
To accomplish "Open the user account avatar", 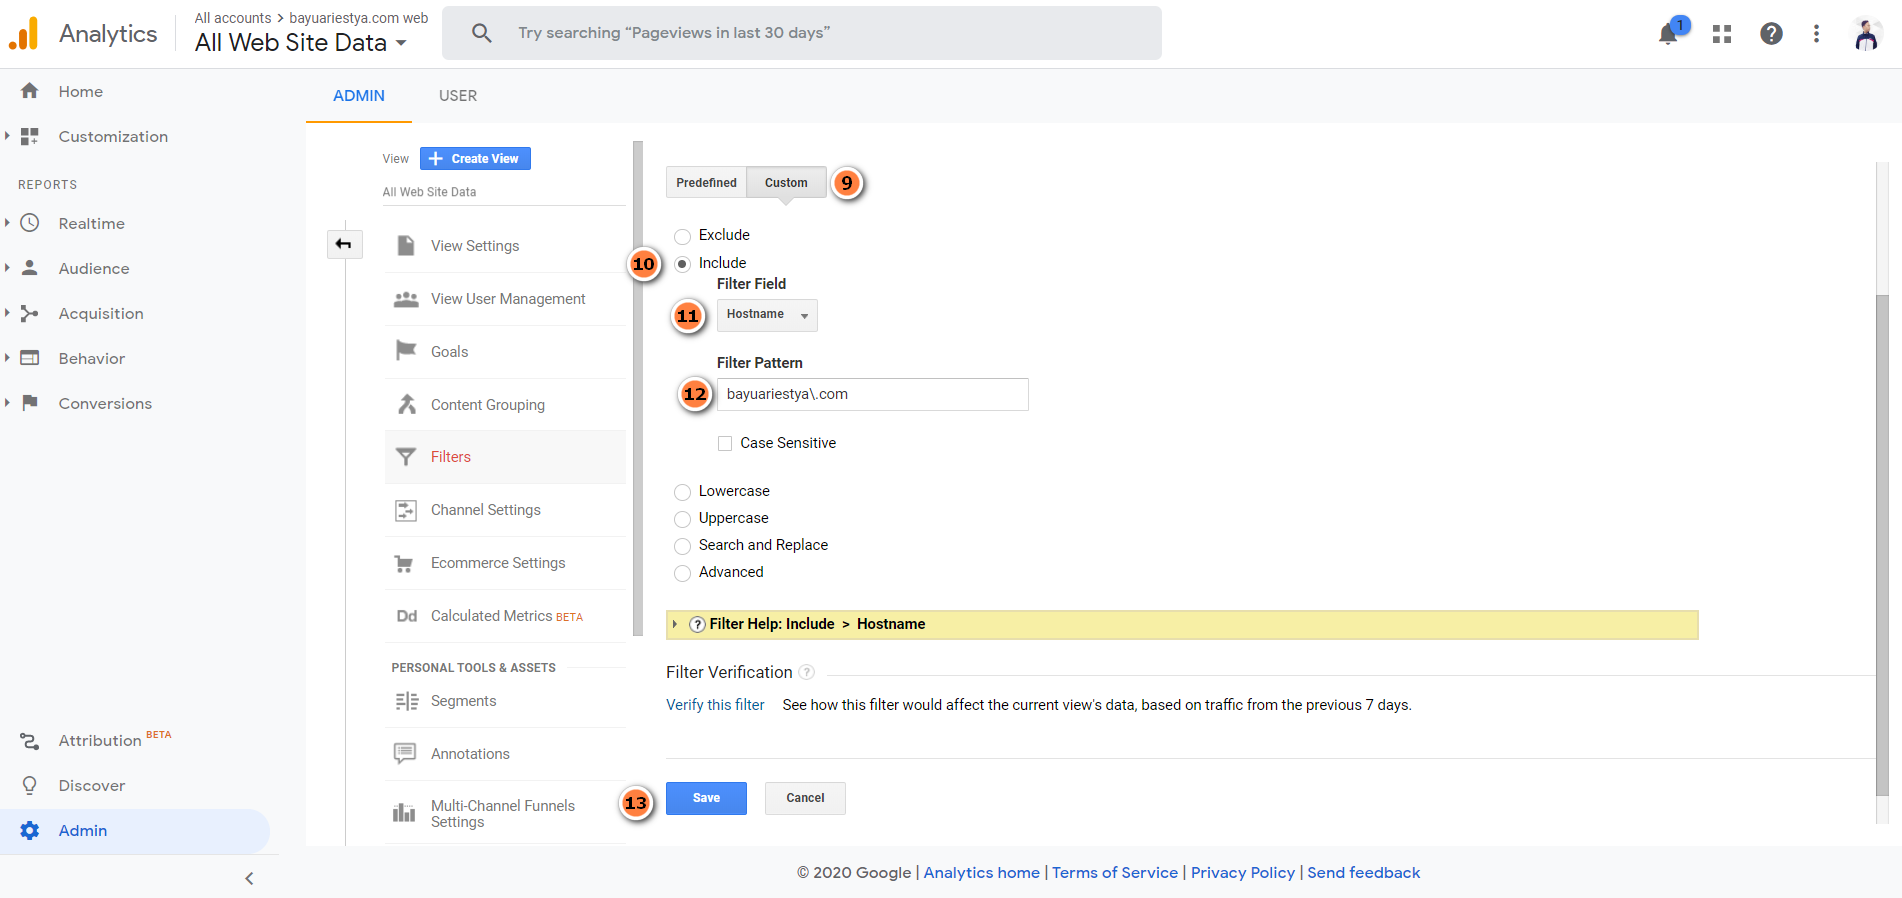I will (x=1866, y=34).
